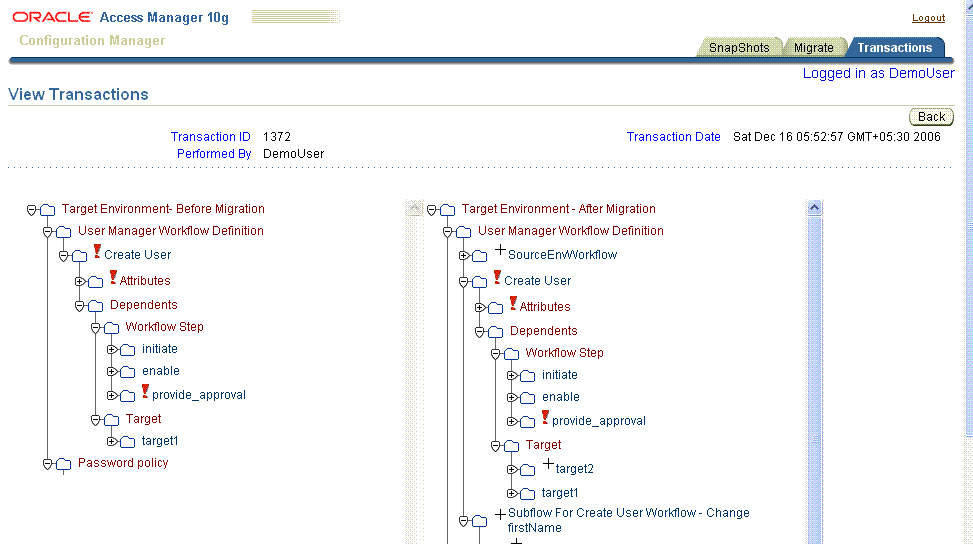Select right Dependents tree label

(544, 331)
